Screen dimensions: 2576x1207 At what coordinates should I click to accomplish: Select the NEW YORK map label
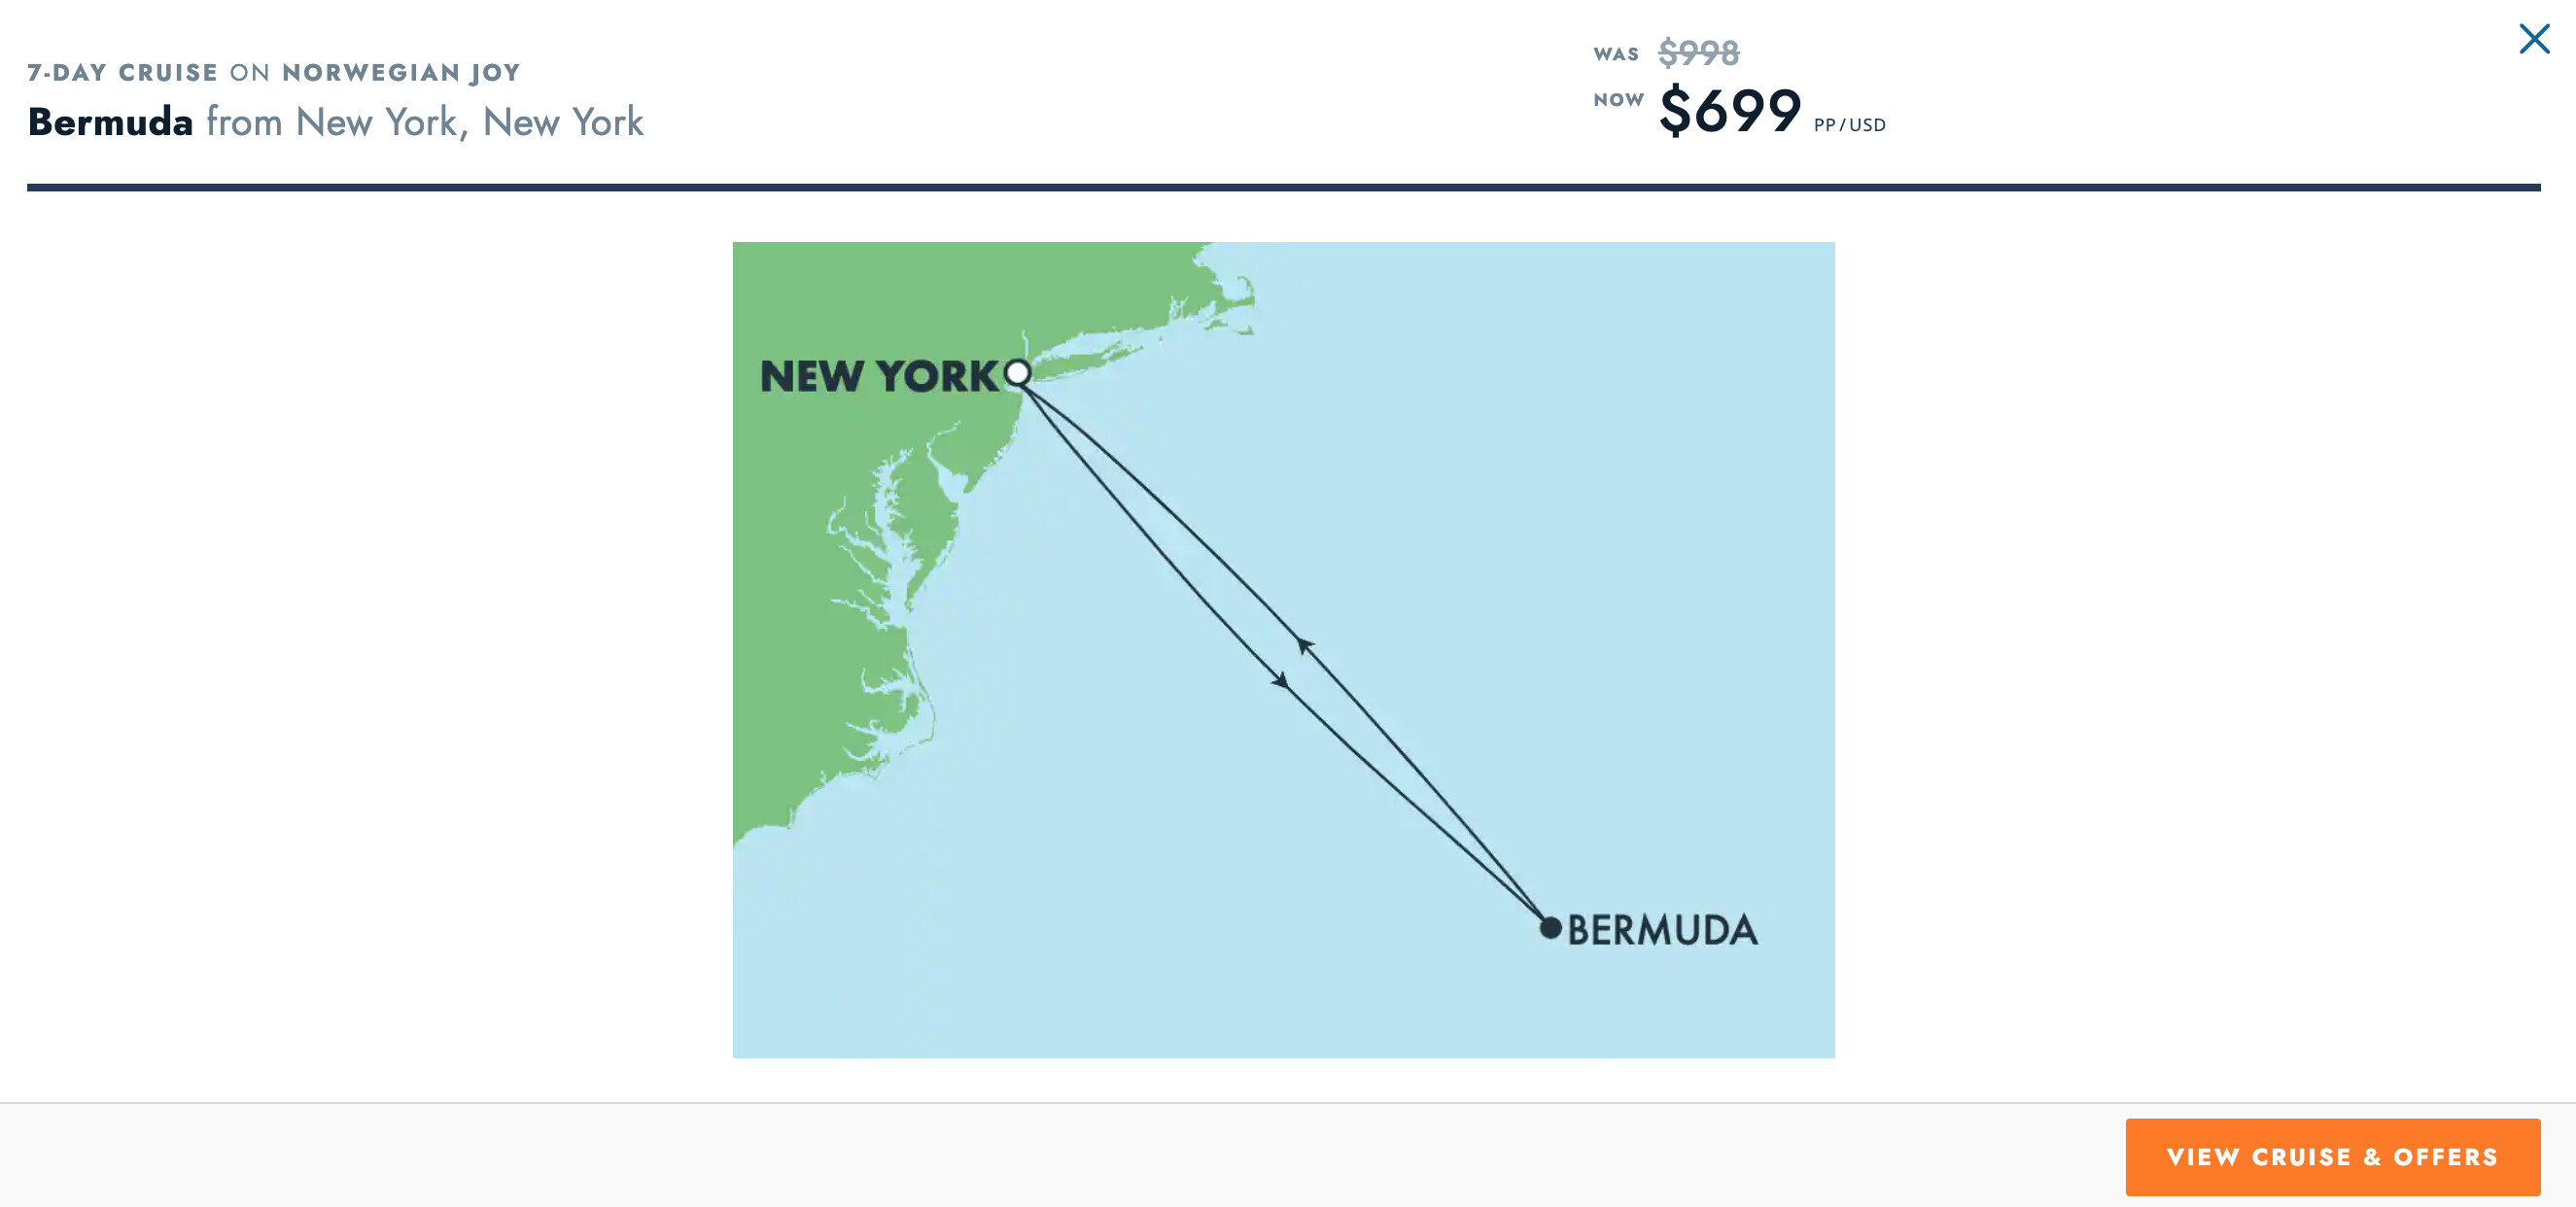pyautogui.click(x=879, y=377)
